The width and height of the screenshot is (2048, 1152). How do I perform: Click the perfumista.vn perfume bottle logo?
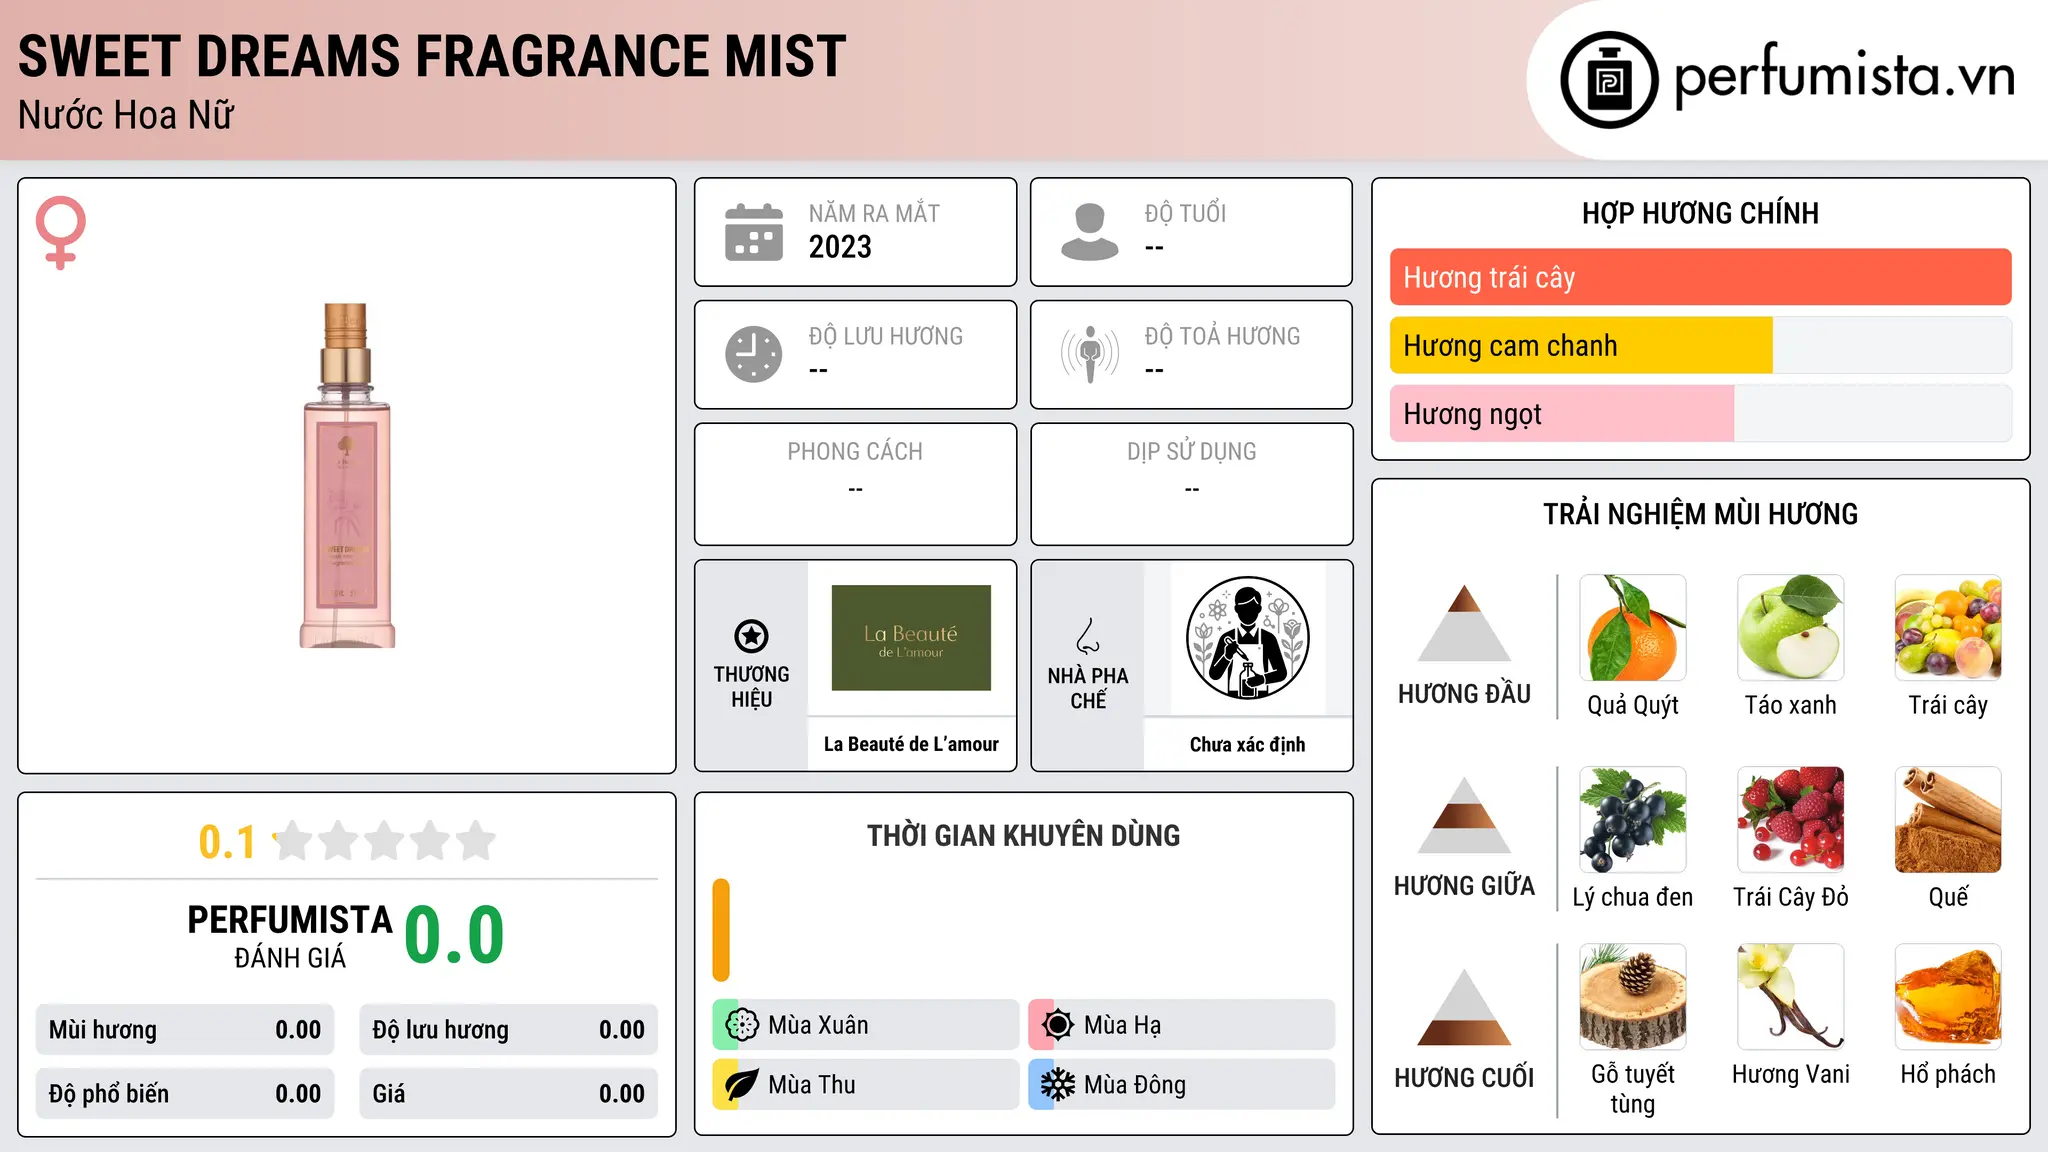[x=1609, y=80]
